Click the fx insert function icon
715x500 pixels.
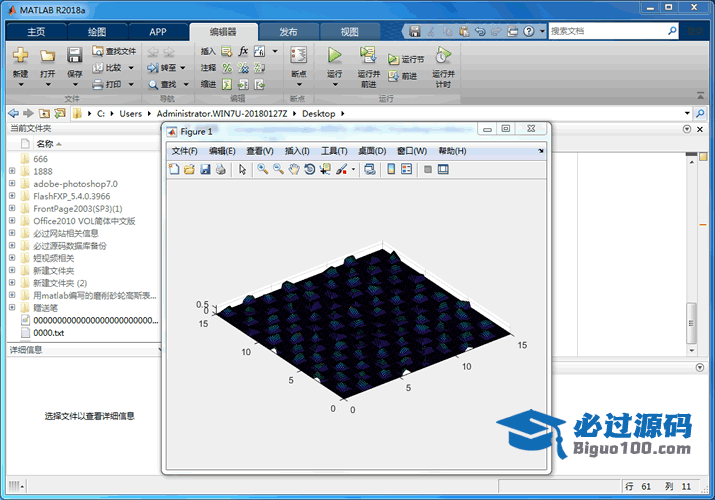(x=243, y=51)
